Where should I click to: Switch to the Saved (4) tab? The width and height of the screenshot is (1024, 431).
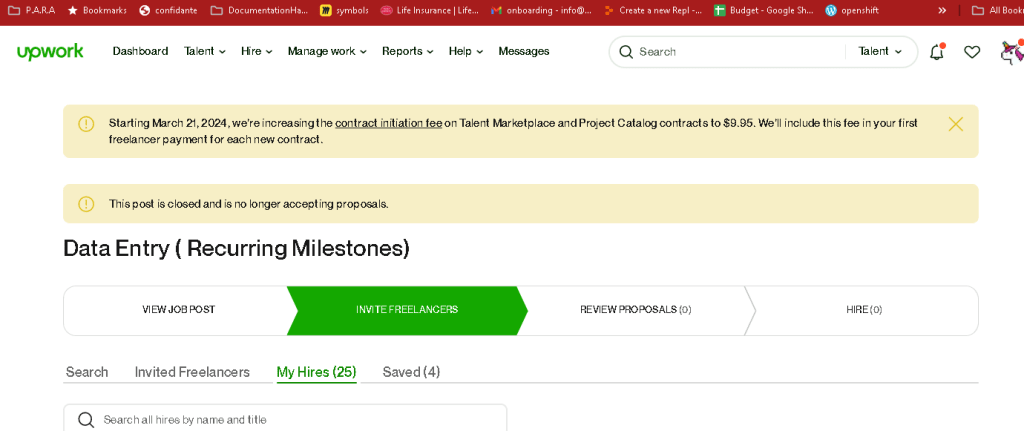pyautogui.click(x=411, y=372)
